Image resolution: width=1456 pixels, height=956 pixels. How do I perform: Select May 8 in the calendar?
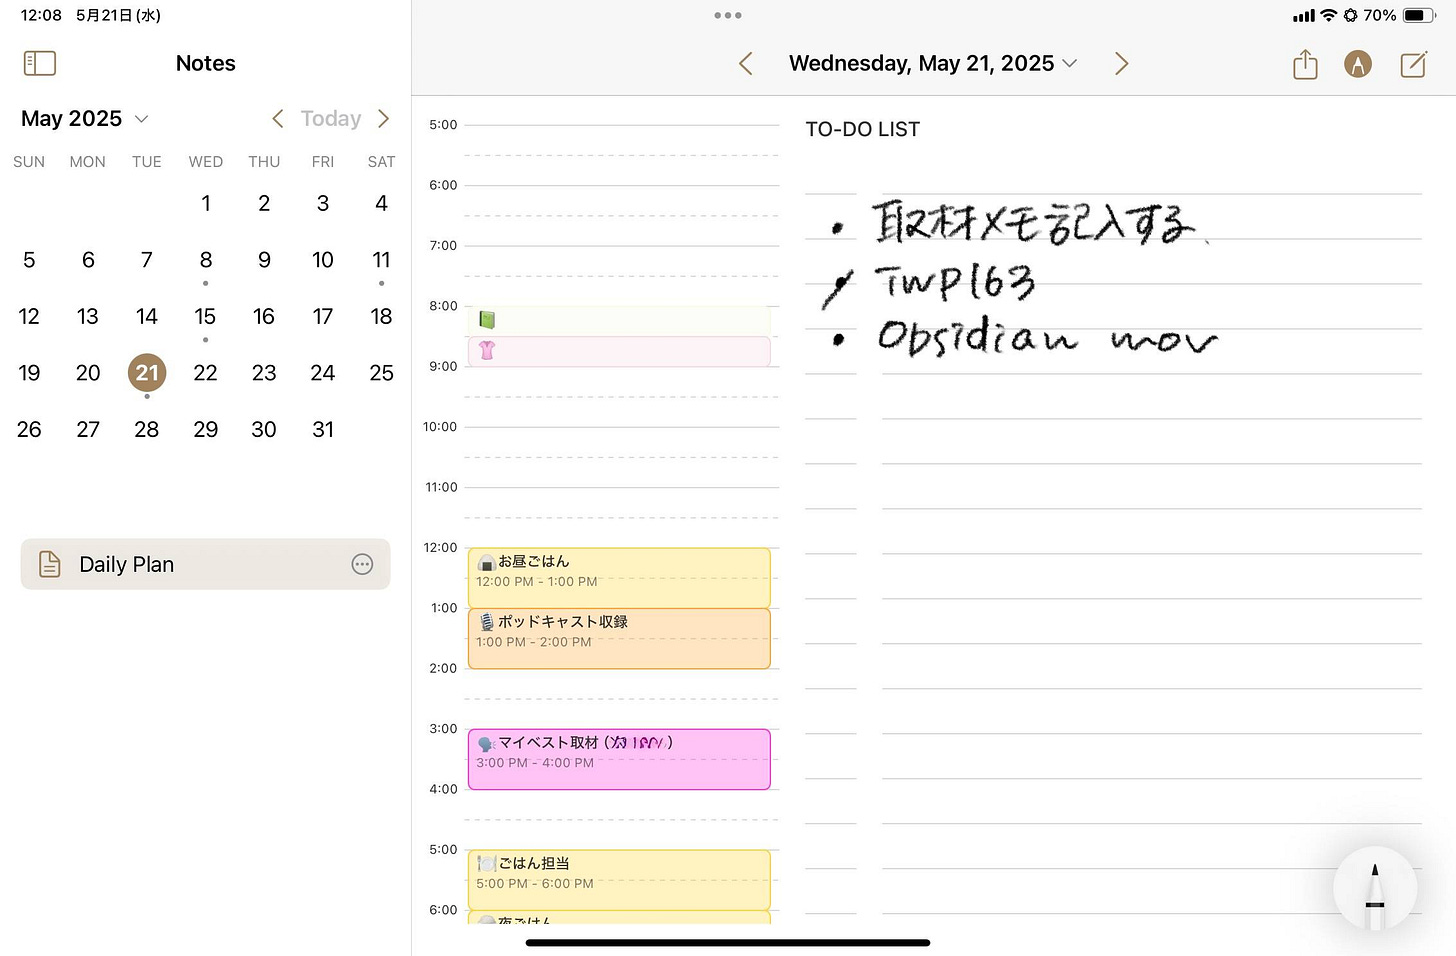pos(205,260)
